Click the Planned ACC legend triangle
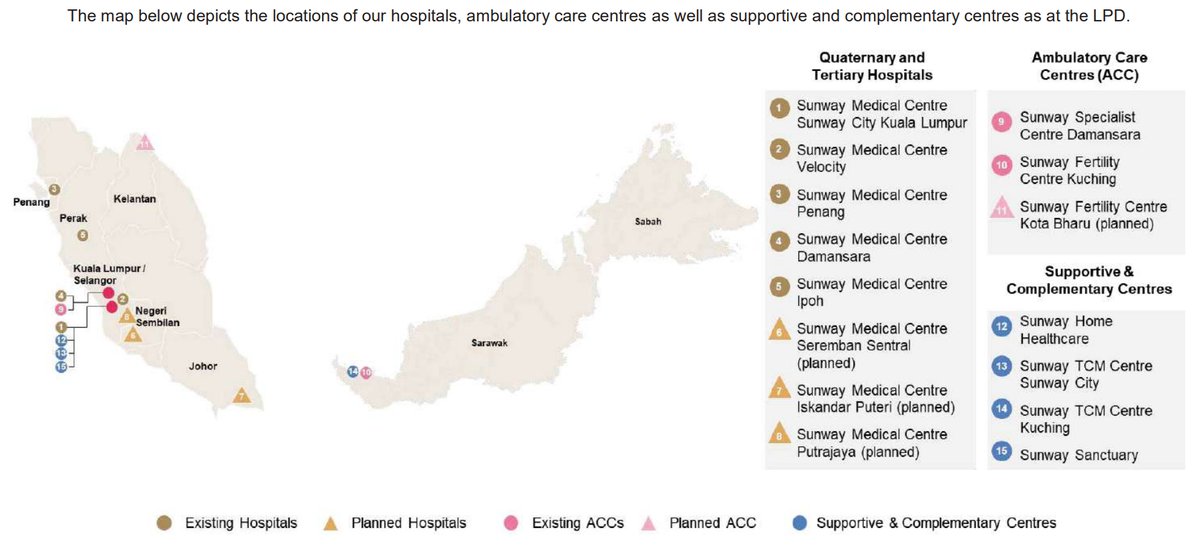 tap(647, 523)
